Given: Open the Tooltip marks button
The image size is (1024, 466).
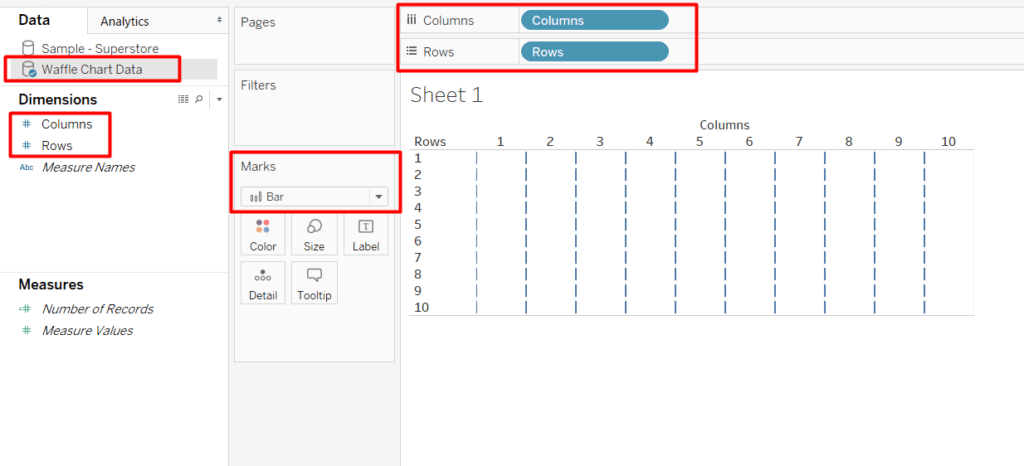Looking at the screenshot, I should (x=314, y=283).
